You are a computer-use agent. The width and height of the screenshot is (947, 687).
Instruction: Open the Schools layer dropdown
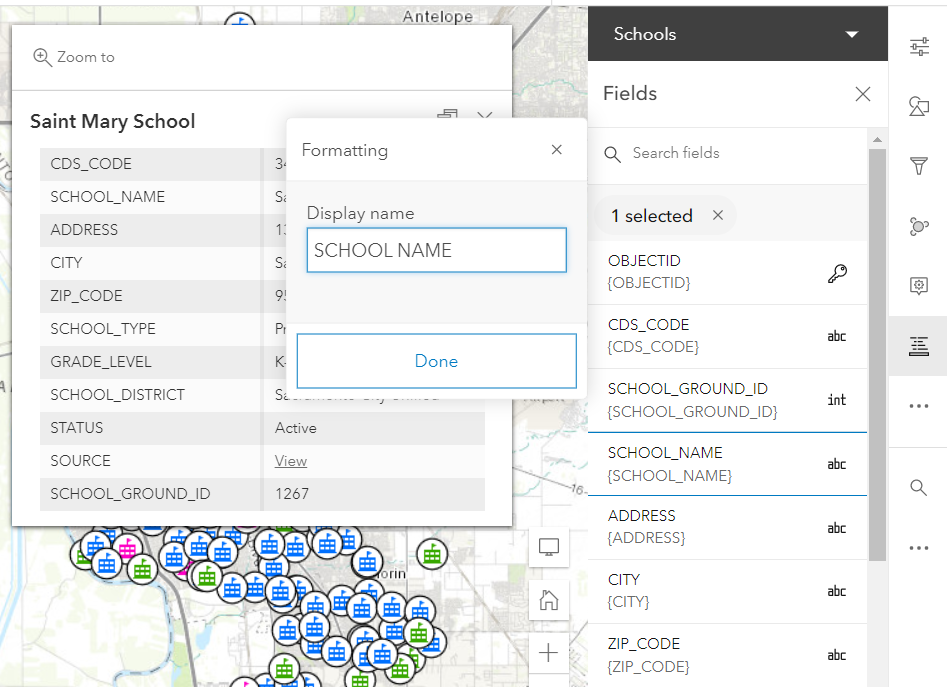[x=851, y=33]
